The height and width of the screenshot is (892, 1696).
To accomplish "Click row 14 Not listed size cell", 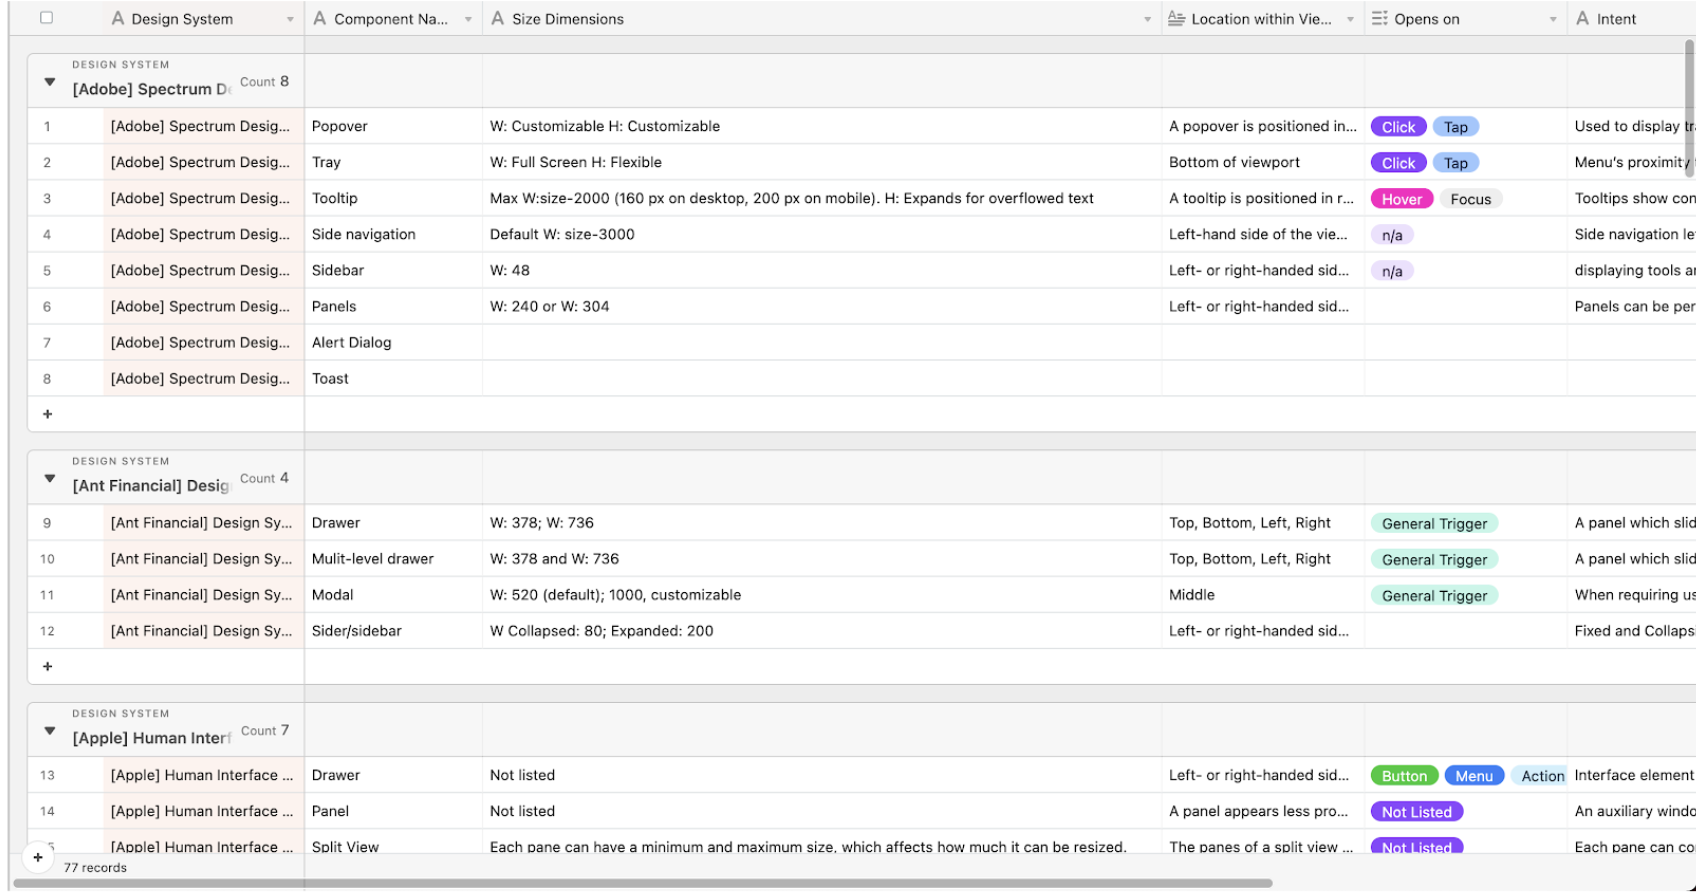I will point(822,810).
